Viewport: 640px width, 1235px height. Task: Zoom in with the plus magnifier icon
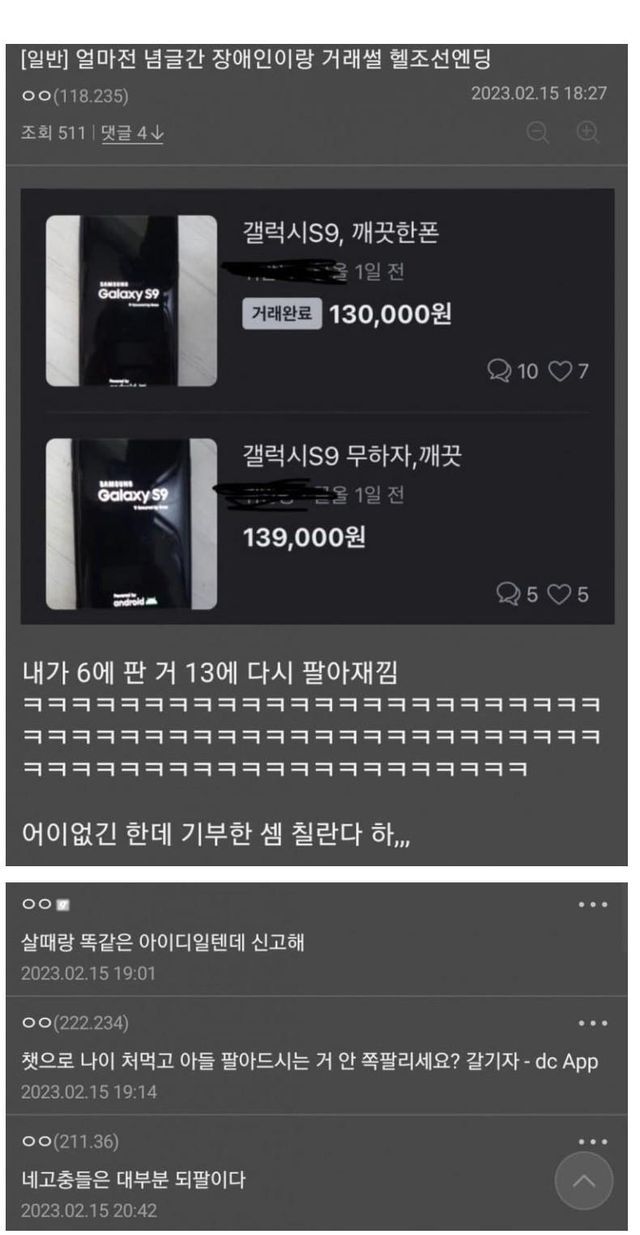[x=589, y=132]
